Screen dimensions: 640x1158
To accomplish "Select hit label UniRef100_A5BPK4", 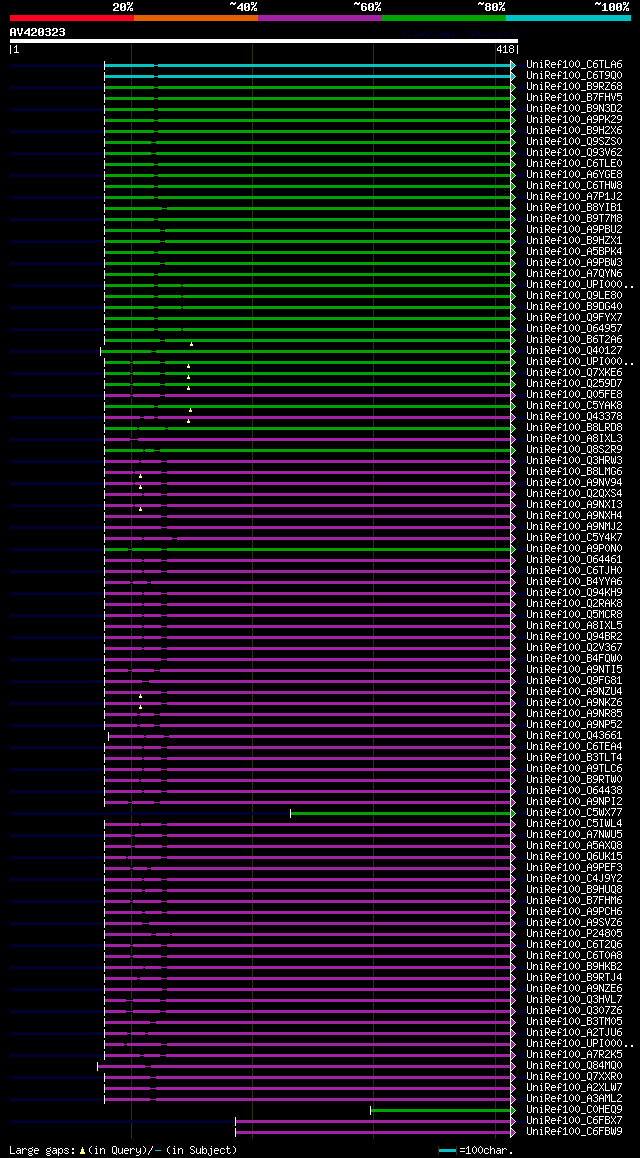I will [x=574, y=252].
